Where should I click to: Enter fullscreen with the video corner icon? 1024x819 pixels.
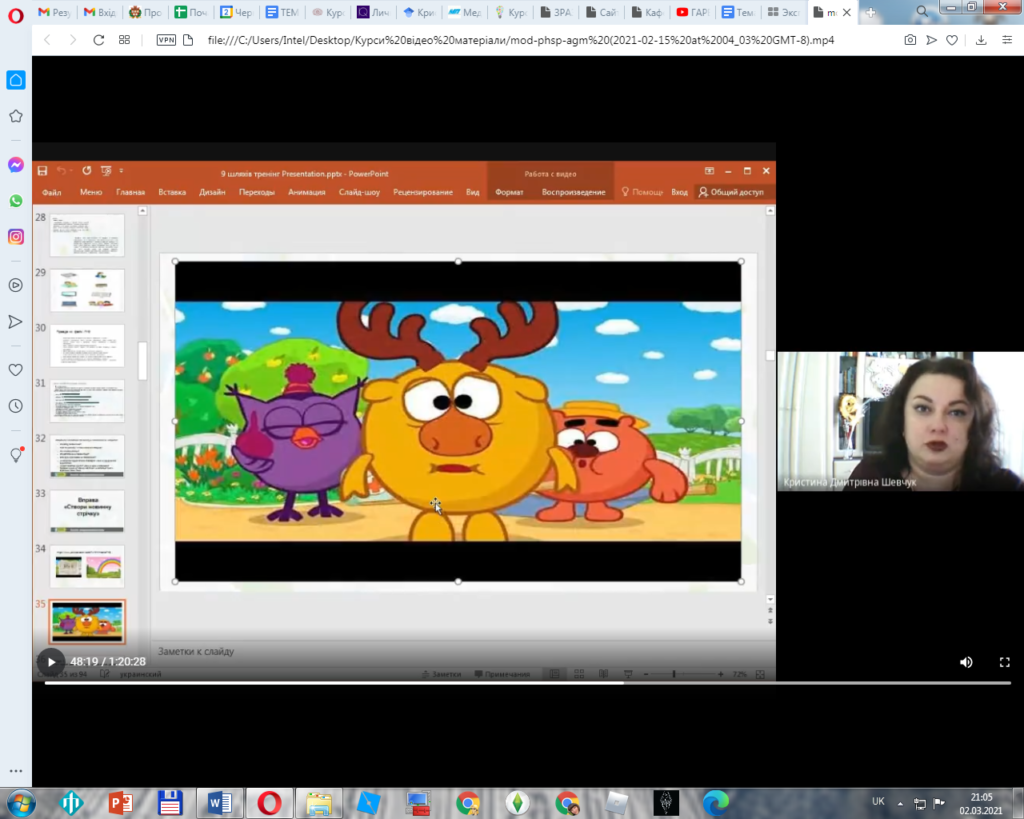[1004, 662]
